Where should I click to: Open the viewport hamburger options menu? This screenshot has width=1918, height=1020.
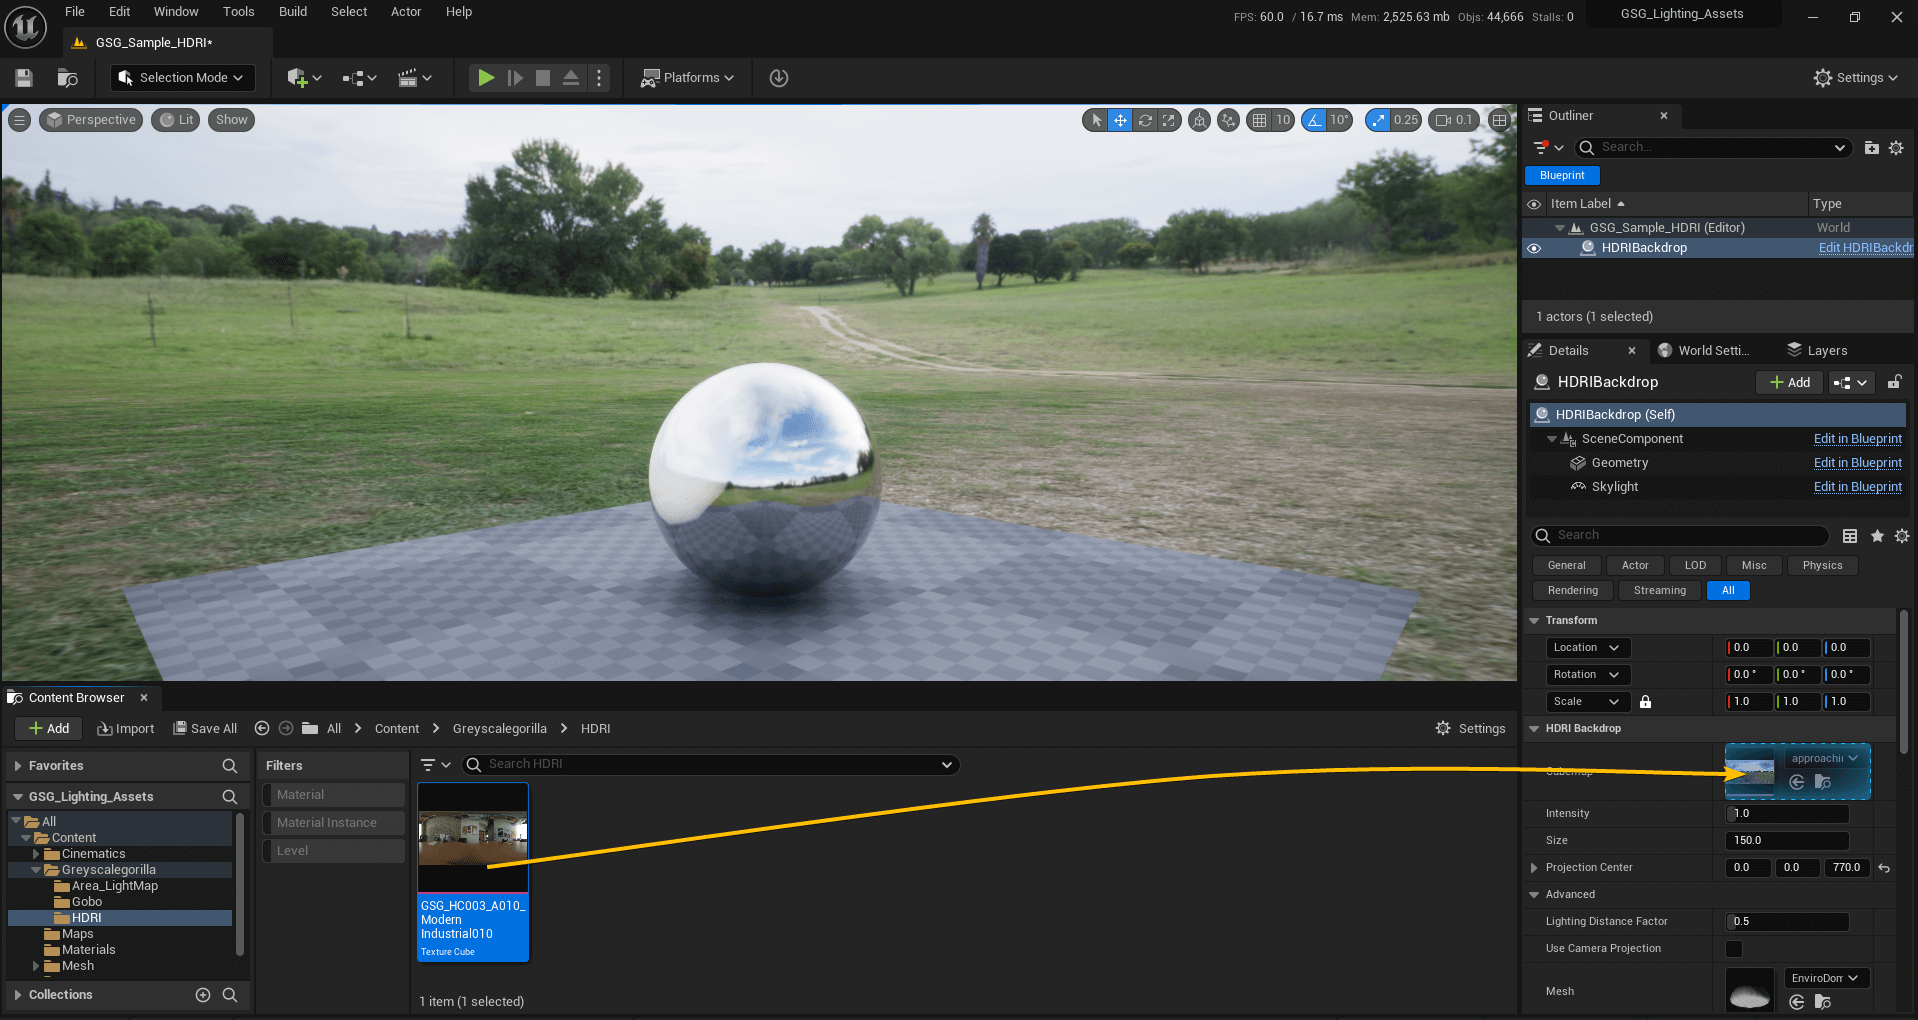point(19,120)
